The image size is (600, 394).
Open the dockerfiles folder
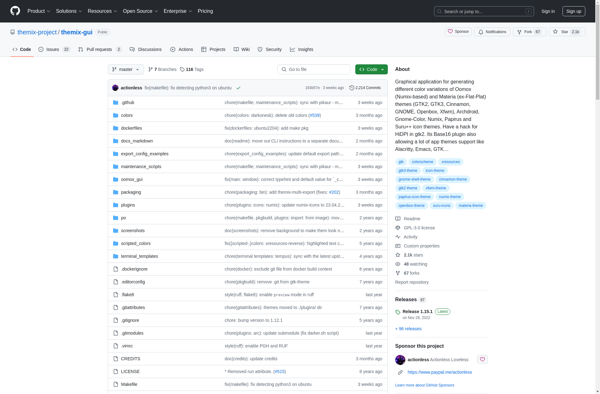click(131, 128)
